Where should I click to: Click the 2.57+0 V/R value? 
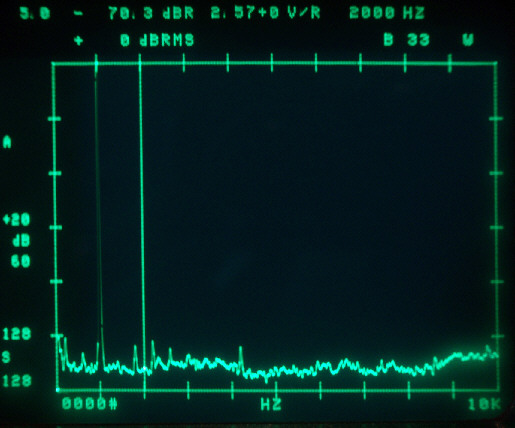click(266, 14)
